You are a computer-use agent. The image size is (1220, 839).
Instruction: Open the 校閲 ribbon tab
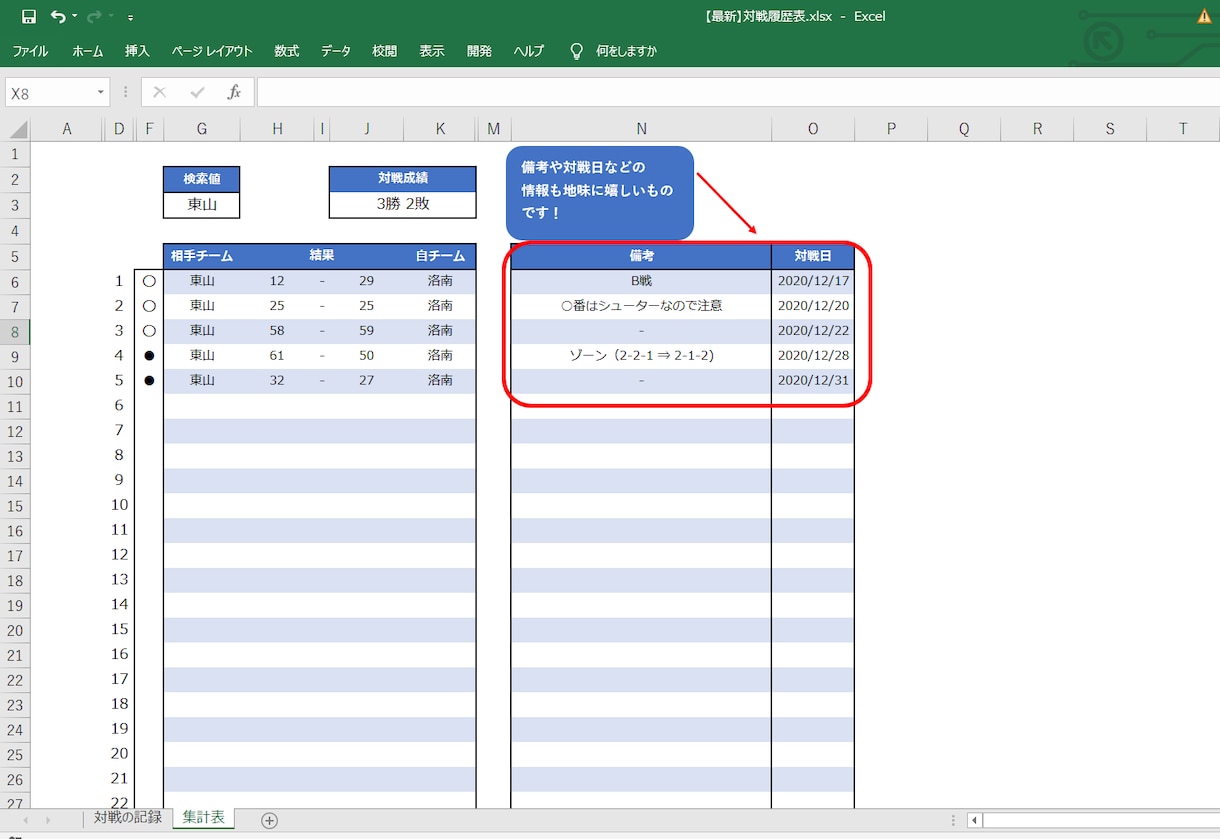[384, 51]
